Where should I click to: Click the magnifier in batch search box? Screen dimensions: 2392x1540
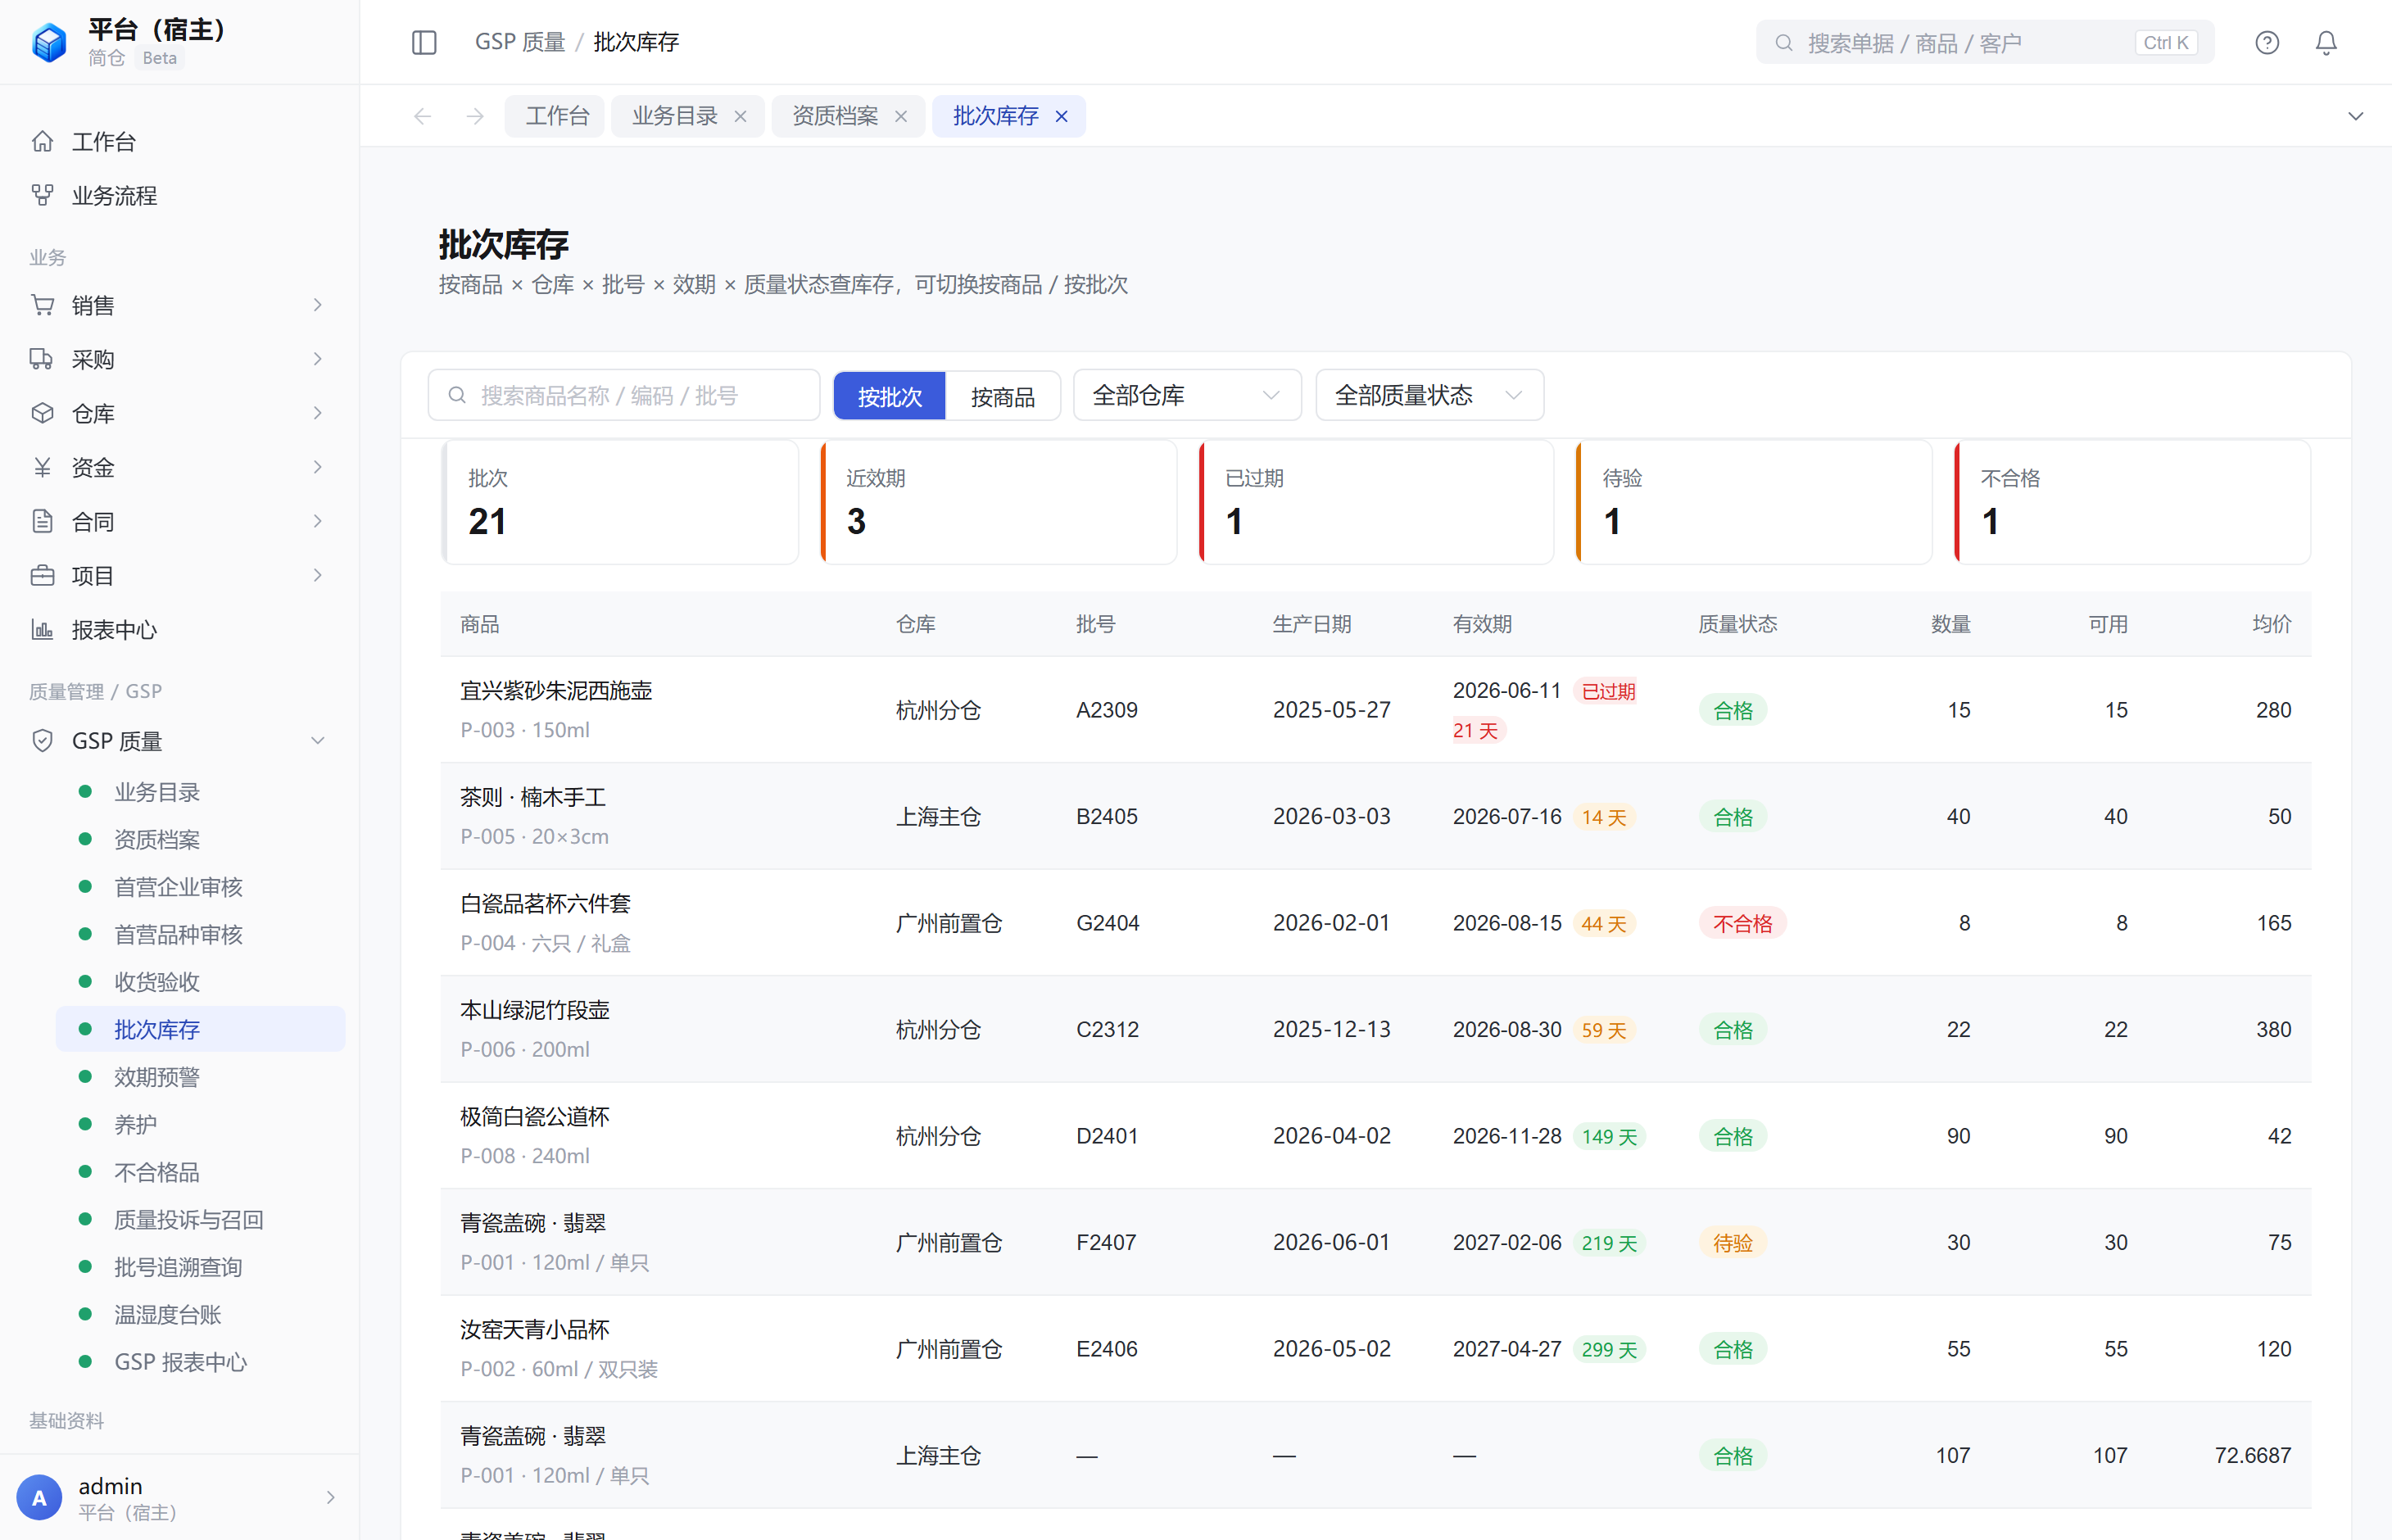(457, 395)
